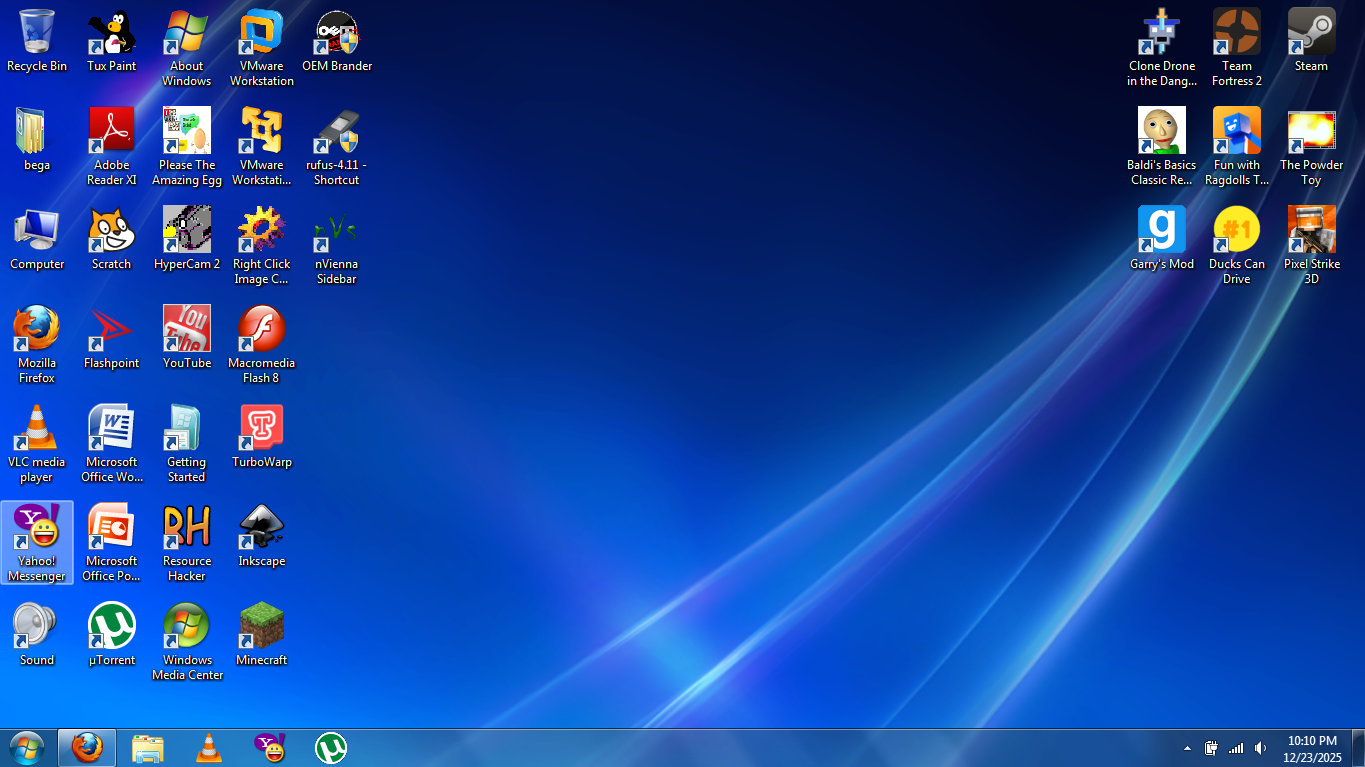
Task: Open the volume control in system tray
Action: (x=1260, y=748)
